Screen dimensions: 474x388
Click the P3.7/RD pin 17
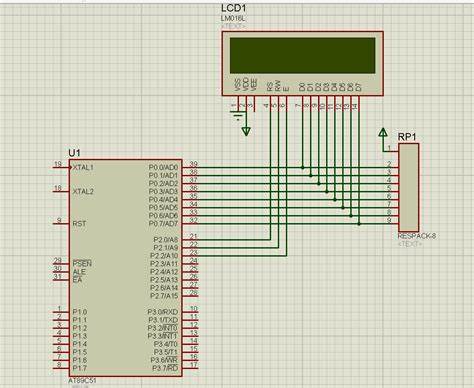[x=190, y=368]
